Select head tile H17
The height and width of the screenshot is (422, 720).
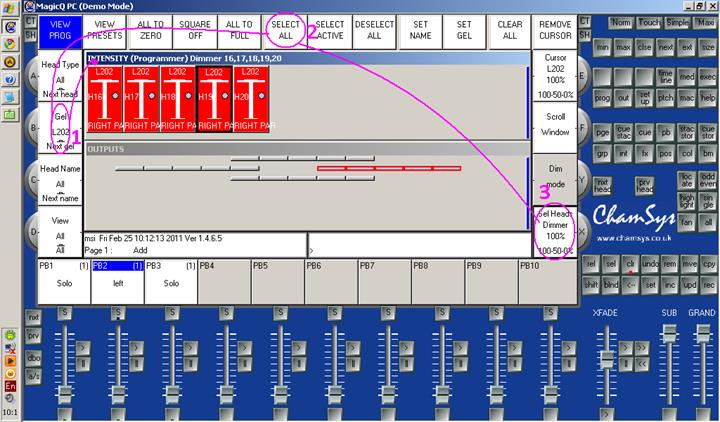pos(141,99)
